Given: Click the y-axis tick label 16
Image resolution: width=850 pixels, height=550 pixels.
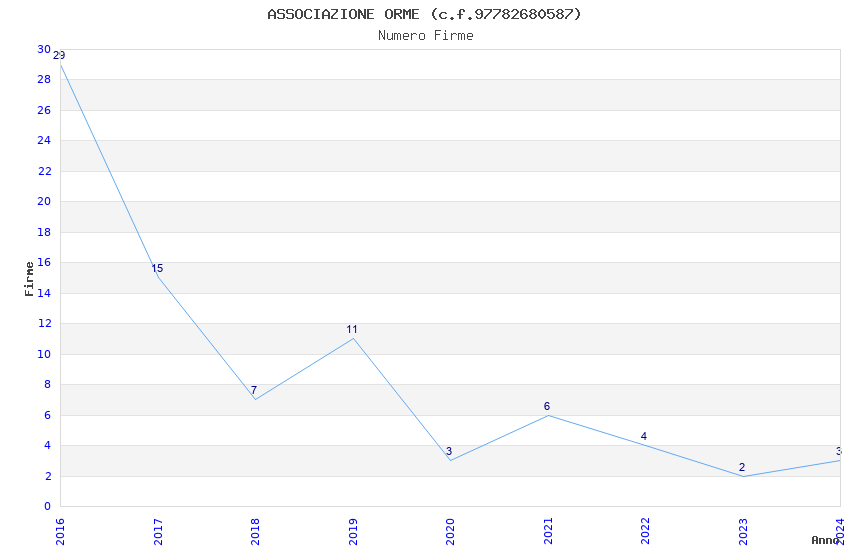Looking at the screenshot, I should click(44, 263).
